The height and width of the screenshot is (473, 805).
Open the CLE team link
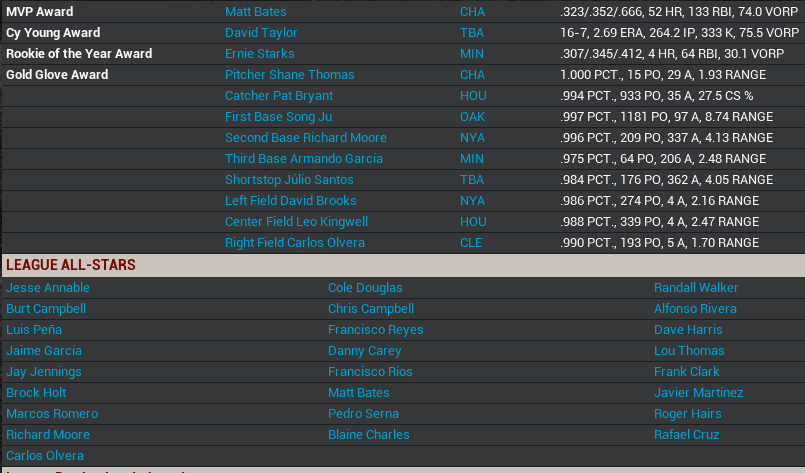click(x=471, y=243)
